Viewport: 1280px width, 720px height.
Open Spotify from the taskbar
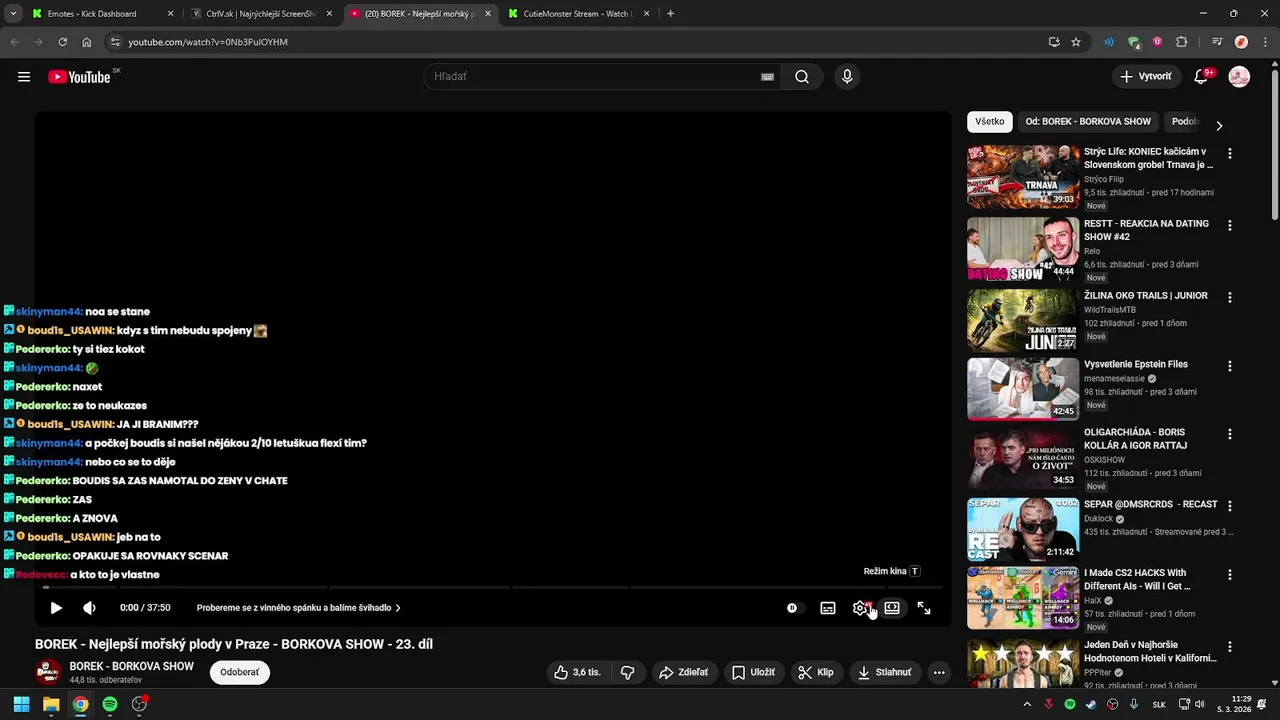(x=110, y=704)
